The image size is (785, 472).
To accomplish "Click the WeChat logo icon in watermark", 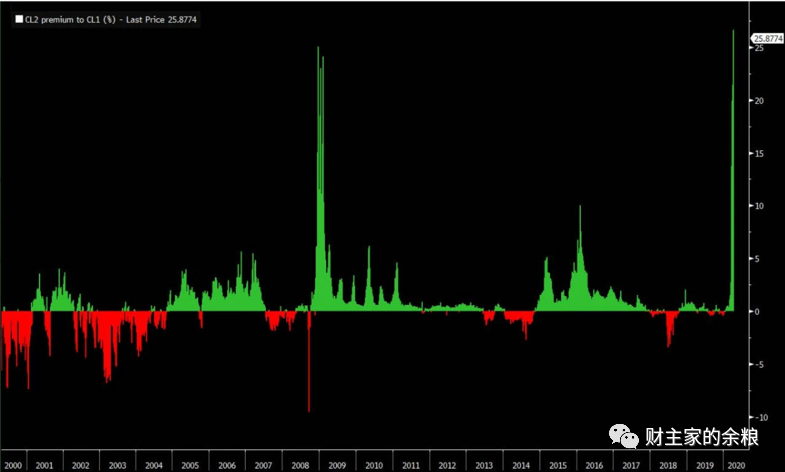I will (623, 436).
